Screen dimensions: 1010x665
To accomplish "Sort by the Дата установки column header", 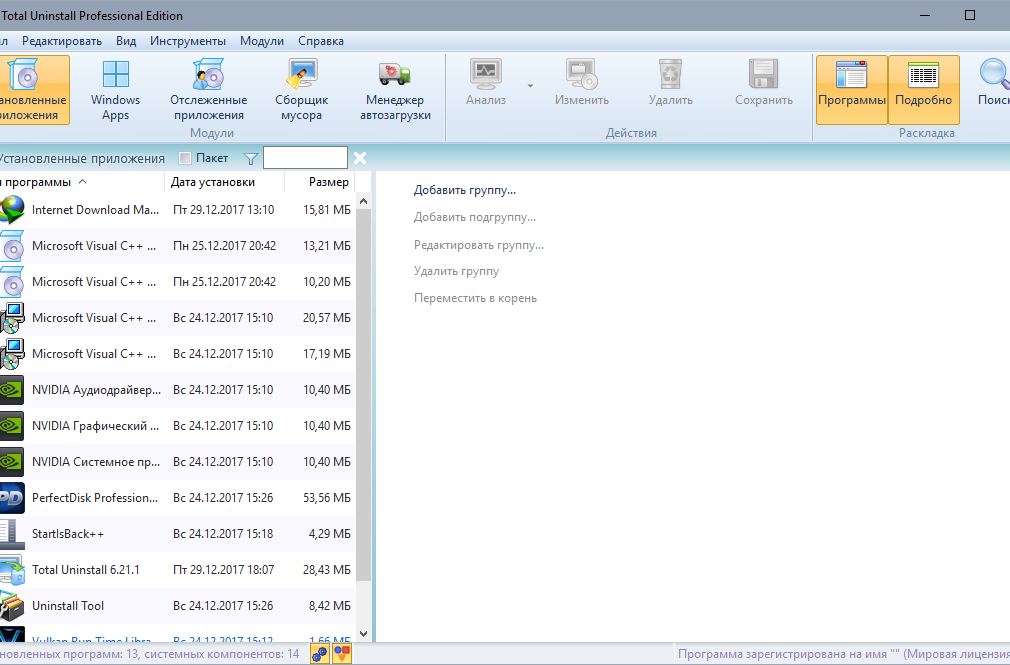I will point(224,182).
